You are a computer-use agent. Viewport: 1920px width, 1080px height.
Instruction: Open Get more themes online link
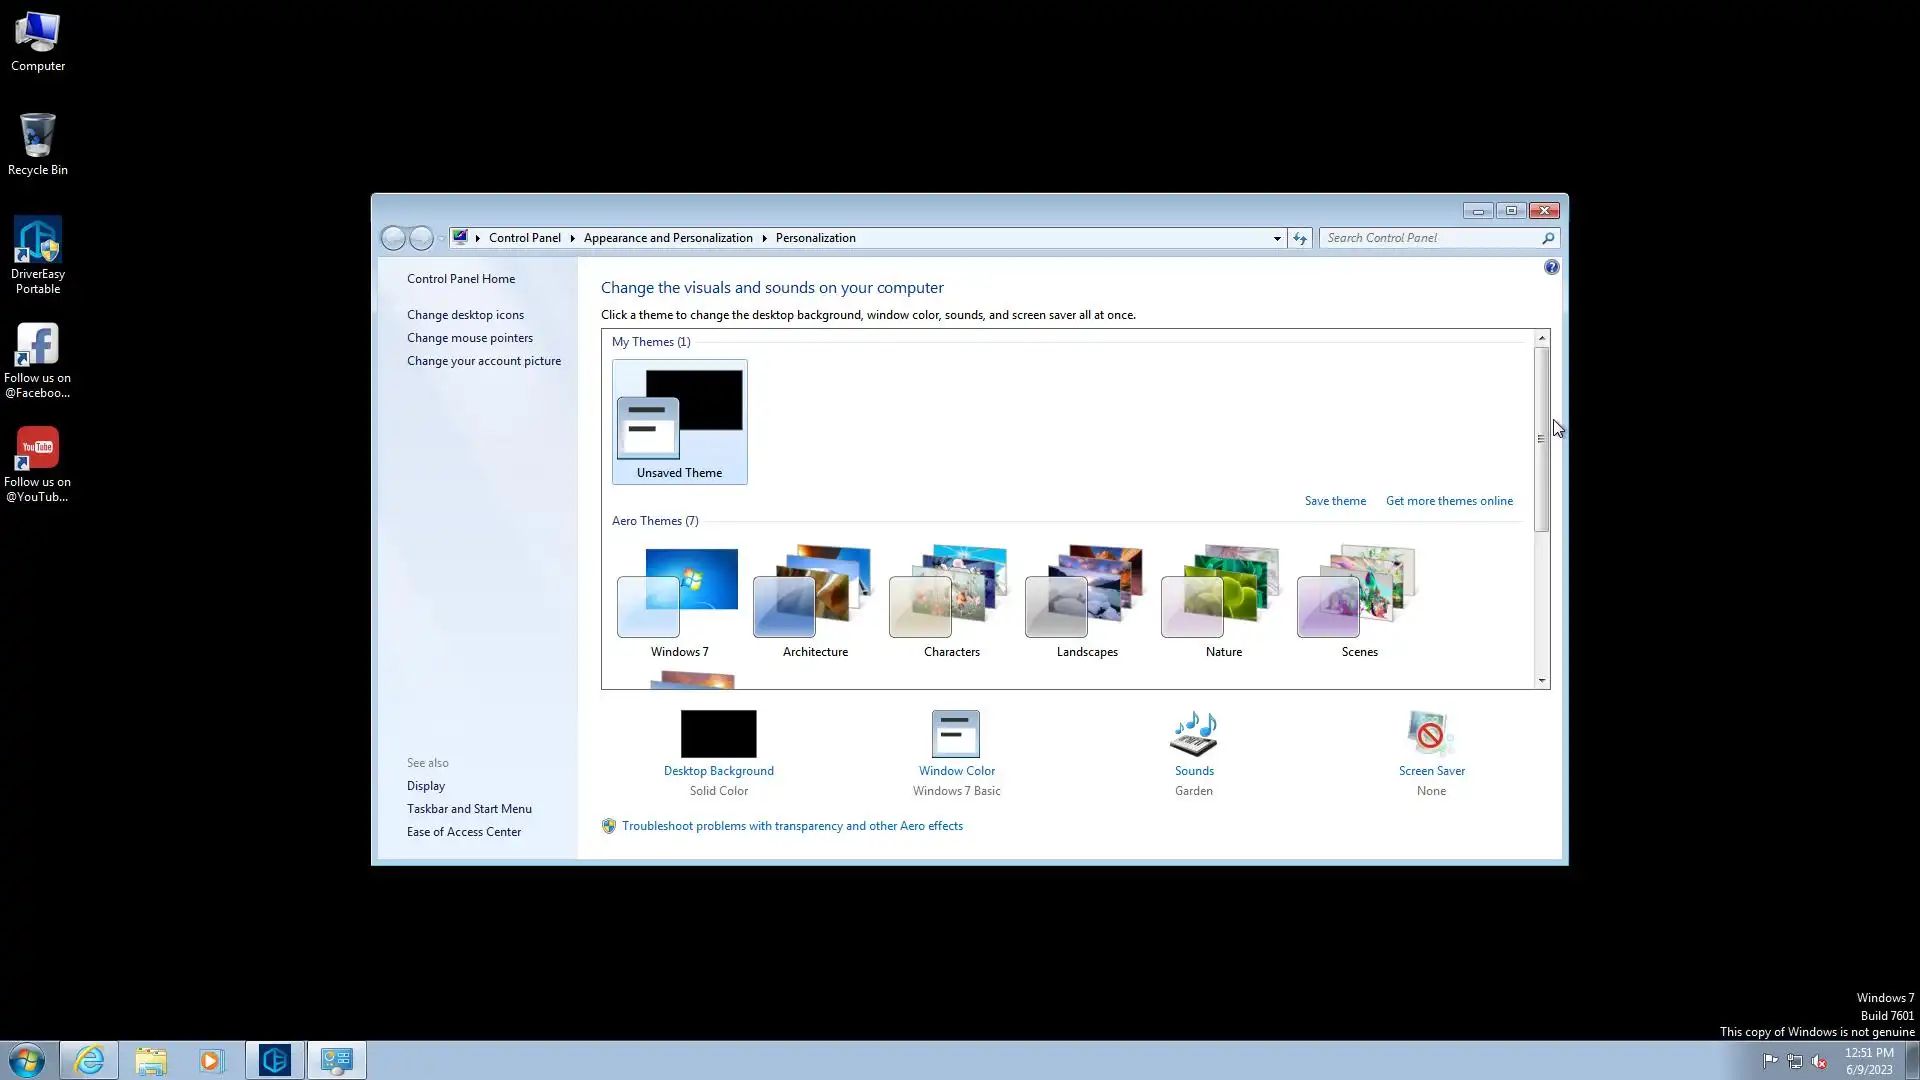point(1449,501)
